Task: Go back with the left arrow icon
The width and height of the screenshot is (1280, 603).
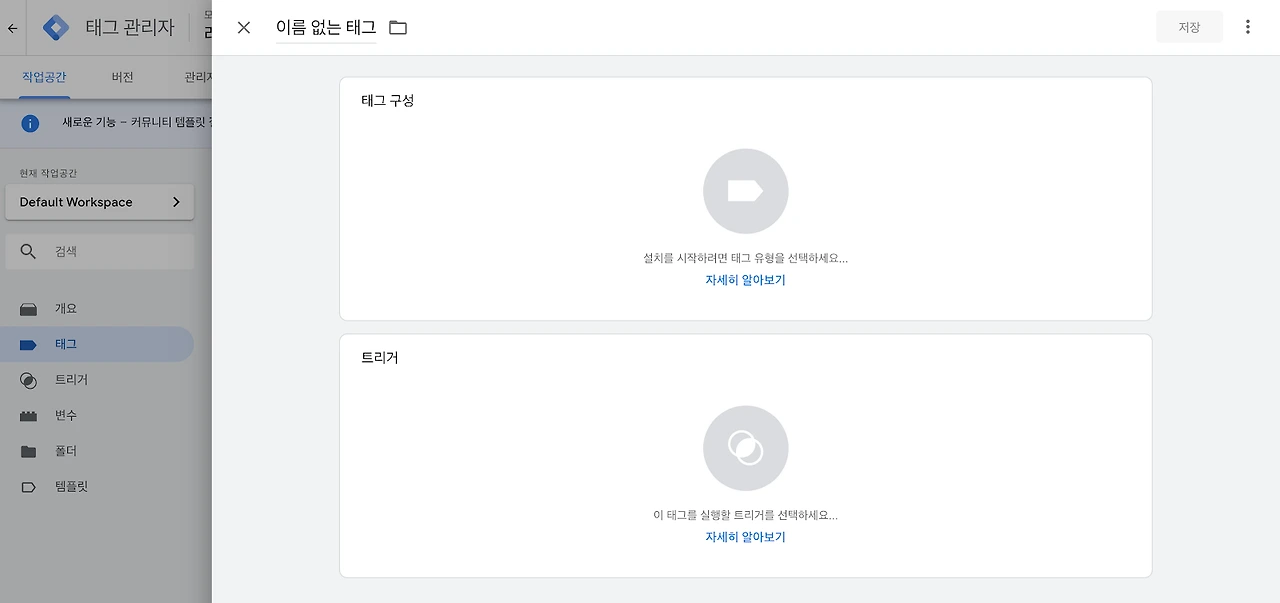Action: 13,28
